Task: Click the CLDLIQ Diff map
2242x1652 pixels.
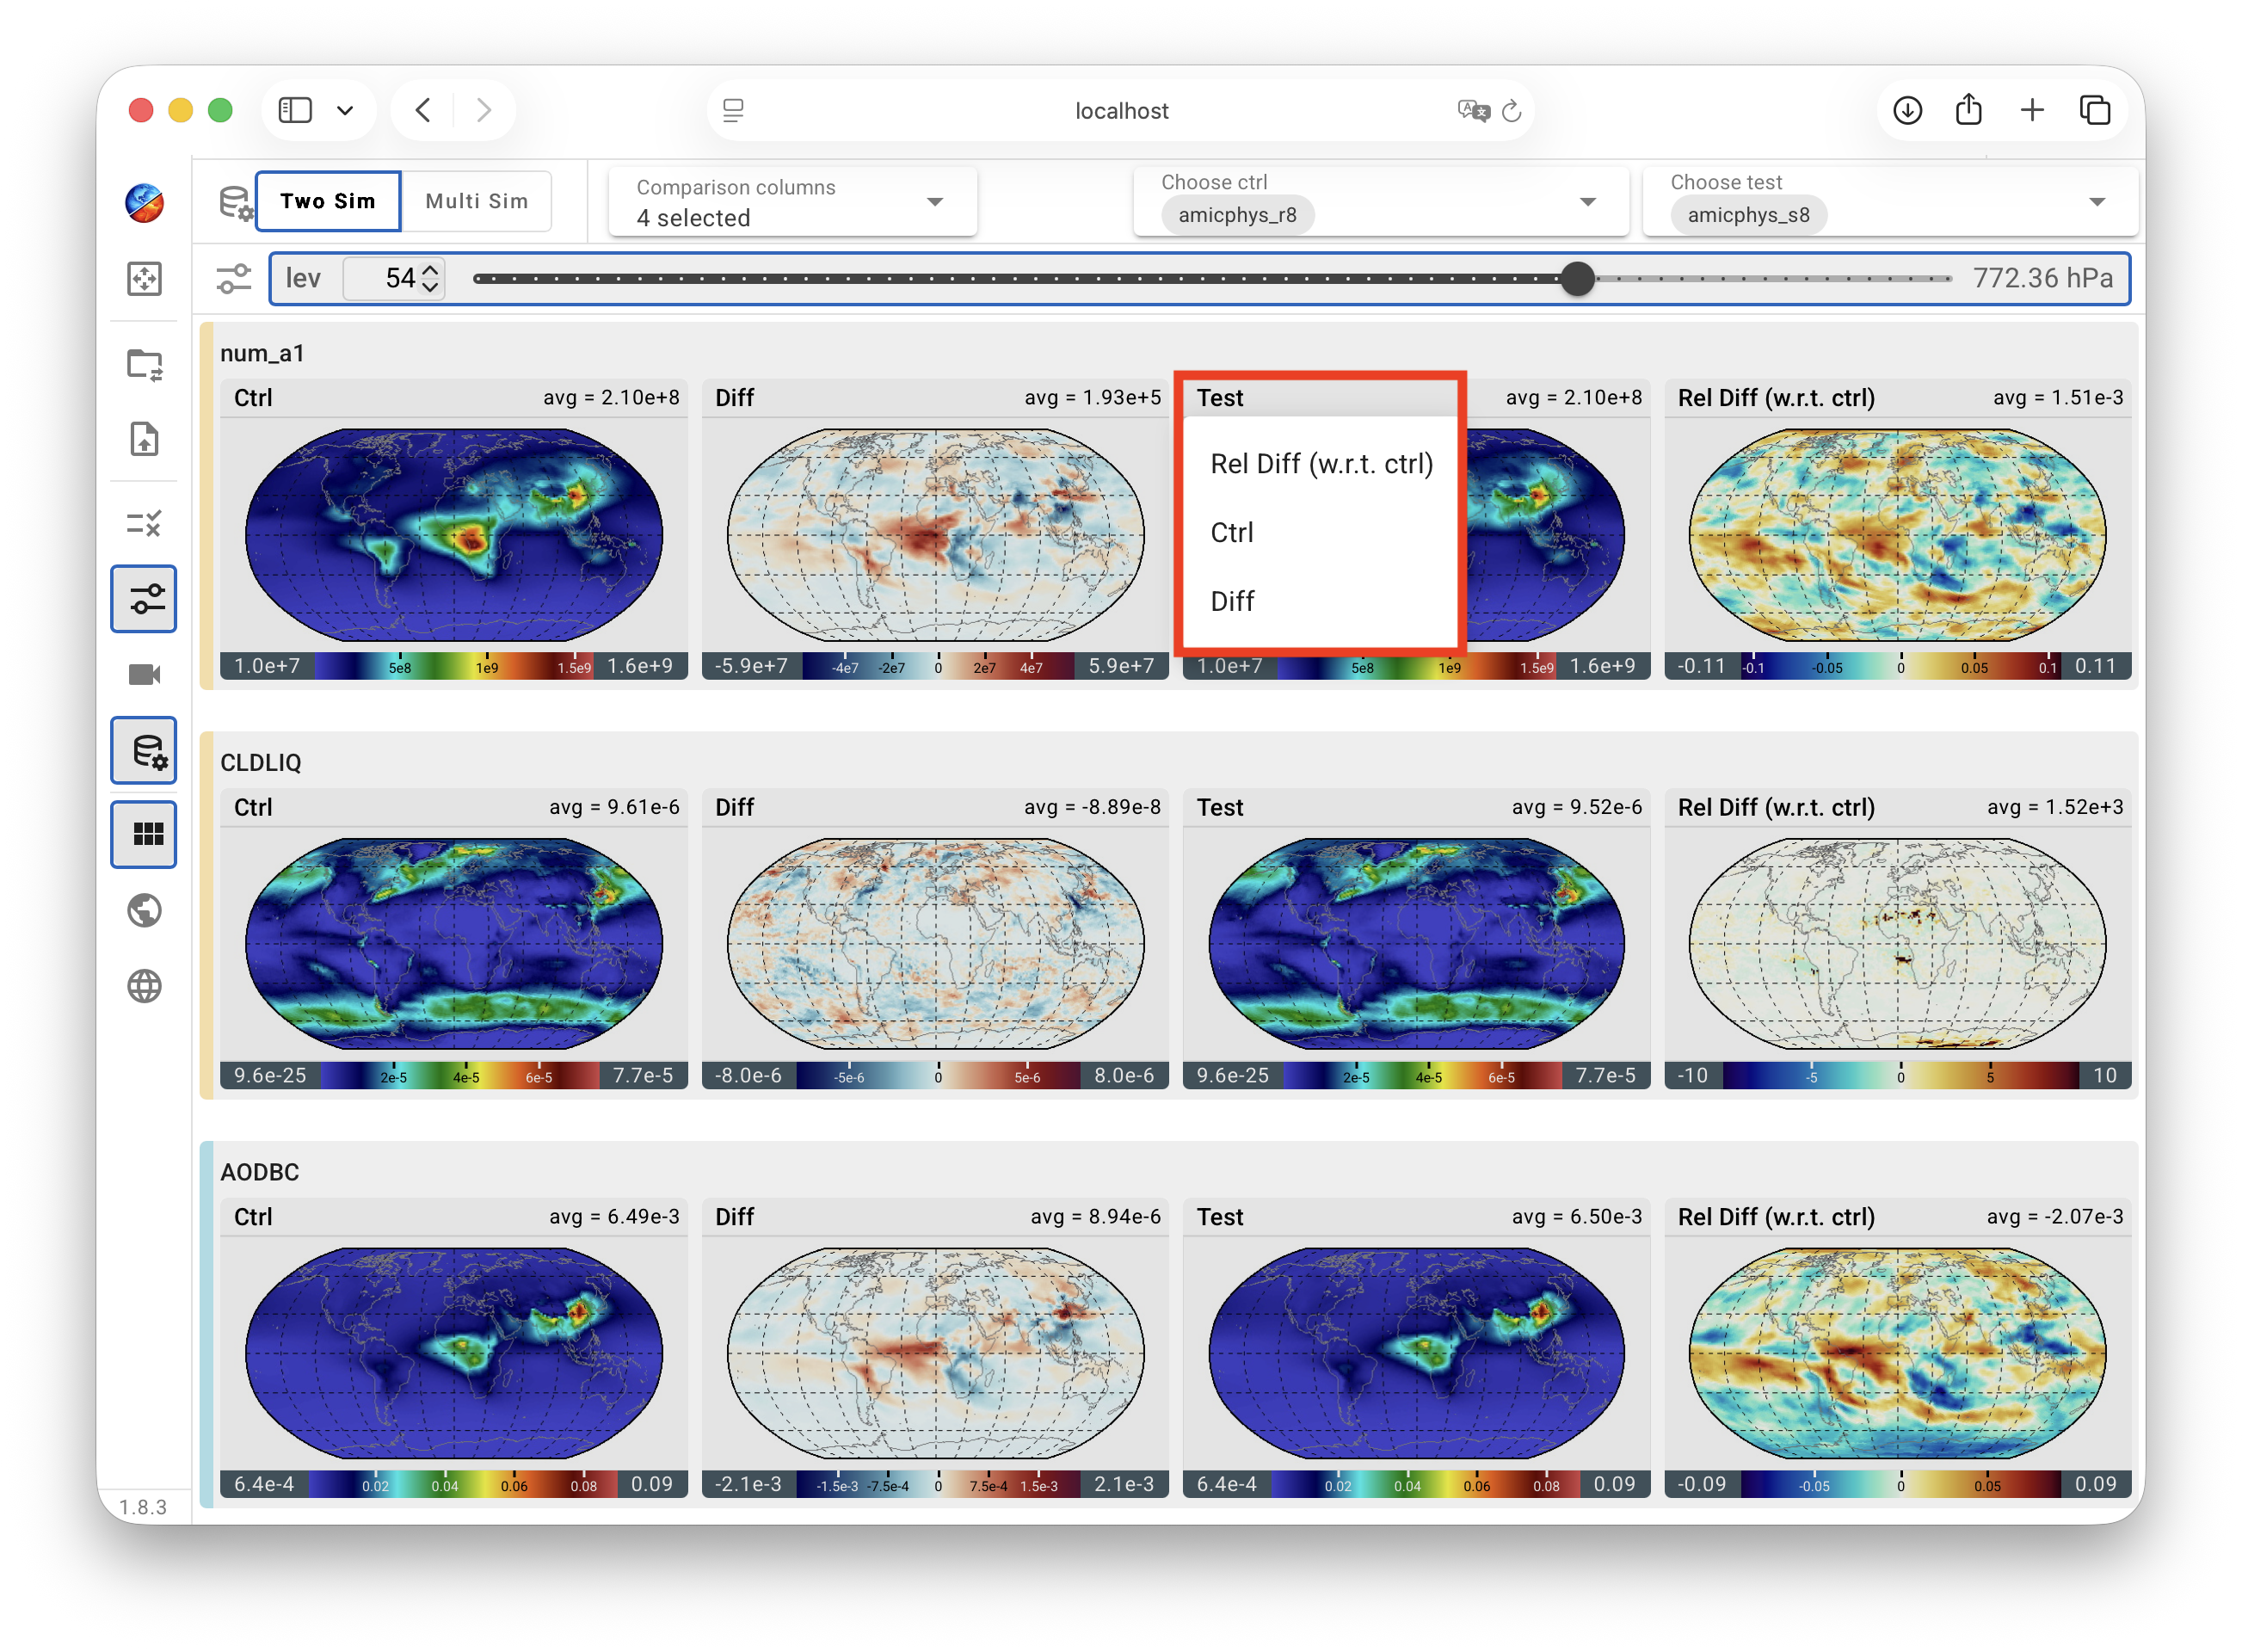Action: 935,944
